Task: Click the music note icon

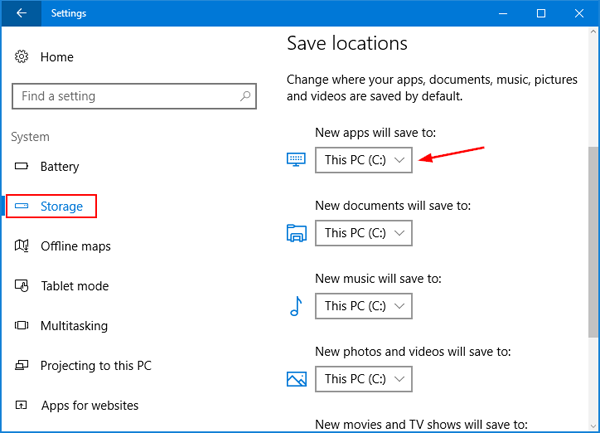Action: pos(295,306)
